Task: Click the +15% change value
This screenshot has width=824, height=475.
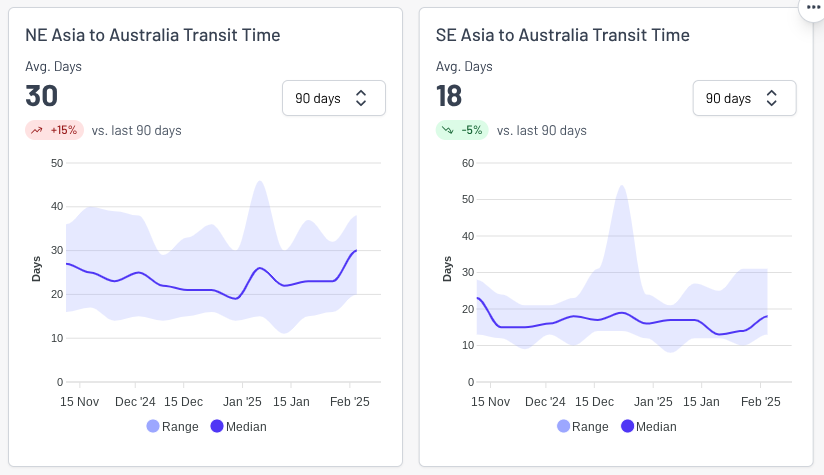Action: [x=64, y=130]
